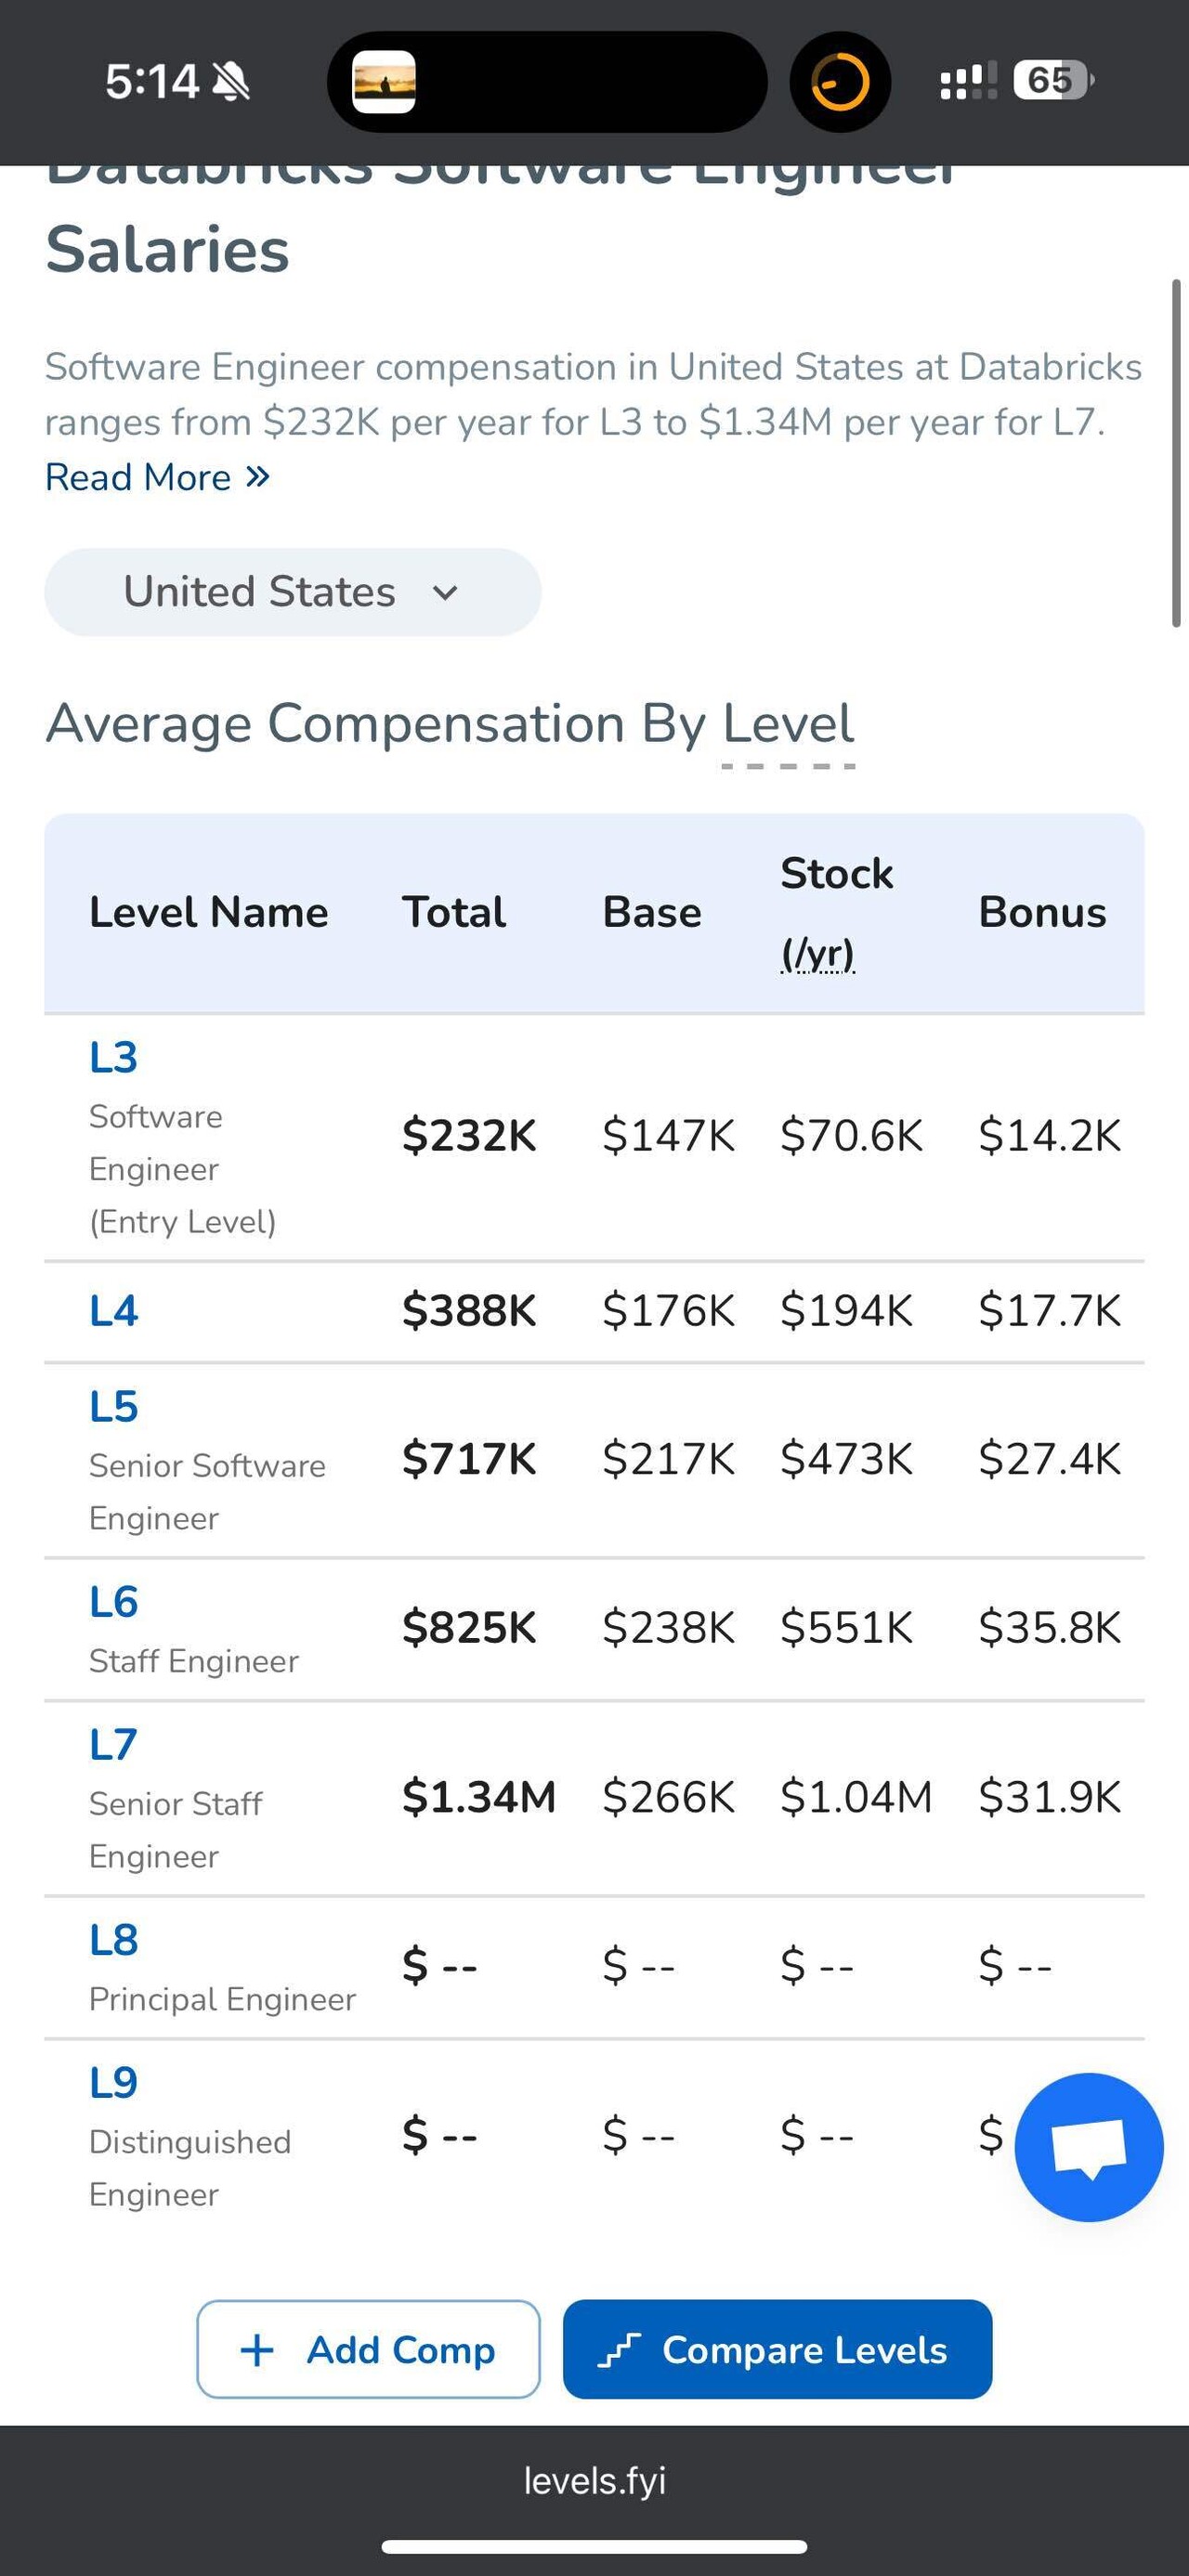Click the plus icon in Add Comp
The height and width of the screenshot is (2576, 1189).
coord(257,2350)
